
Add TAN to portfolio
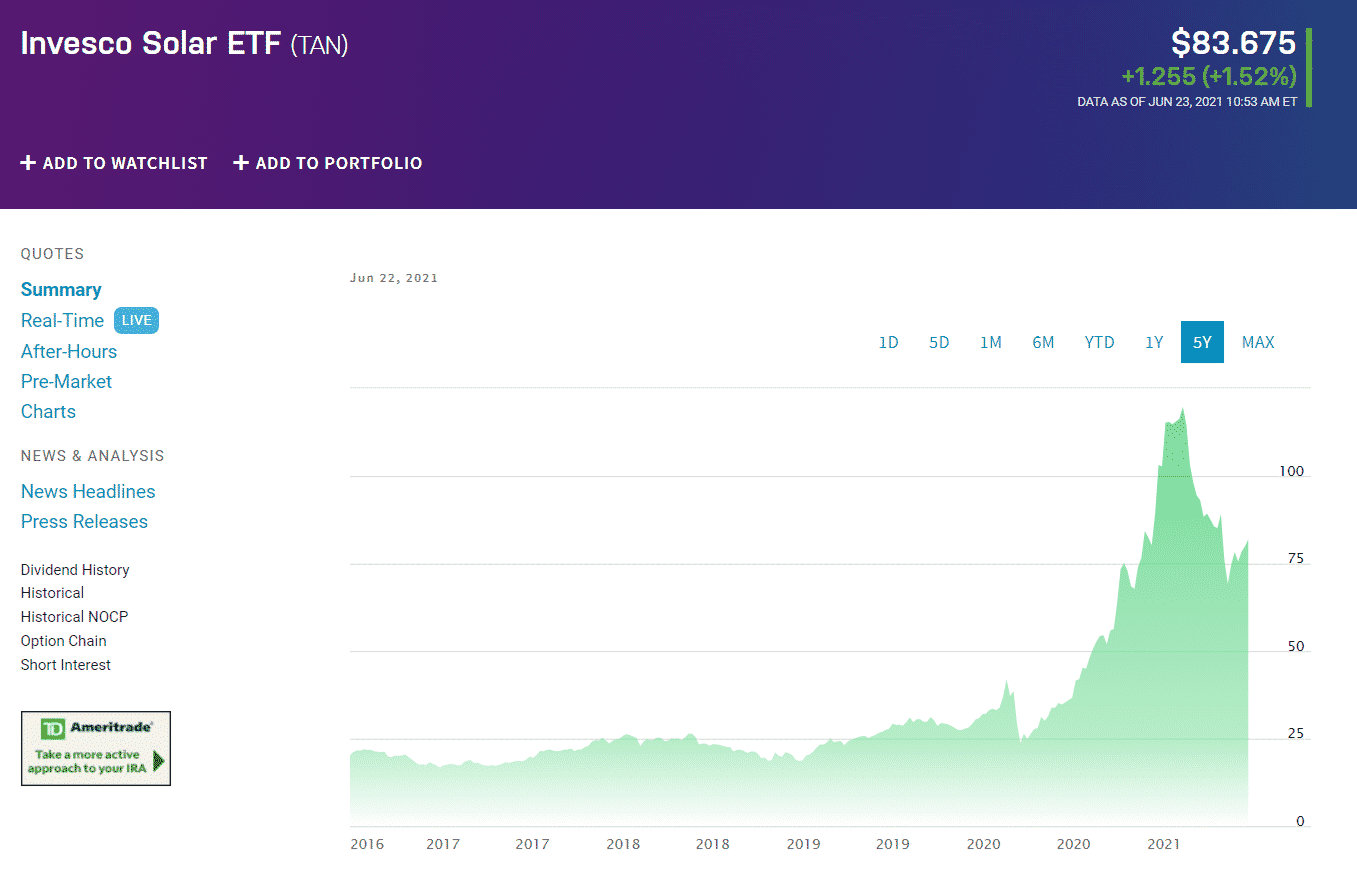[x=328, y=163]
